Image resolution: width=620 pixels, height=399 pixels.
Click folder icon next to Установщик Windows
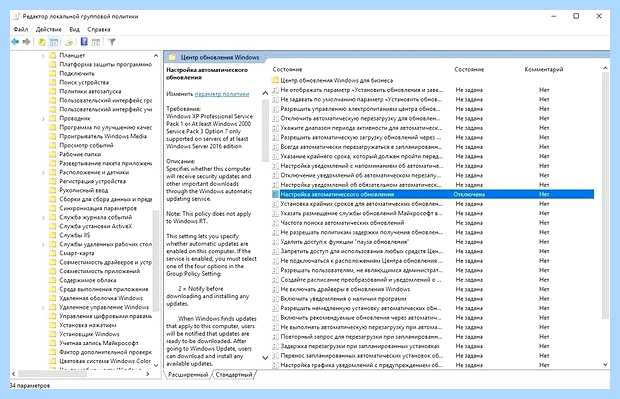point(52,334)
